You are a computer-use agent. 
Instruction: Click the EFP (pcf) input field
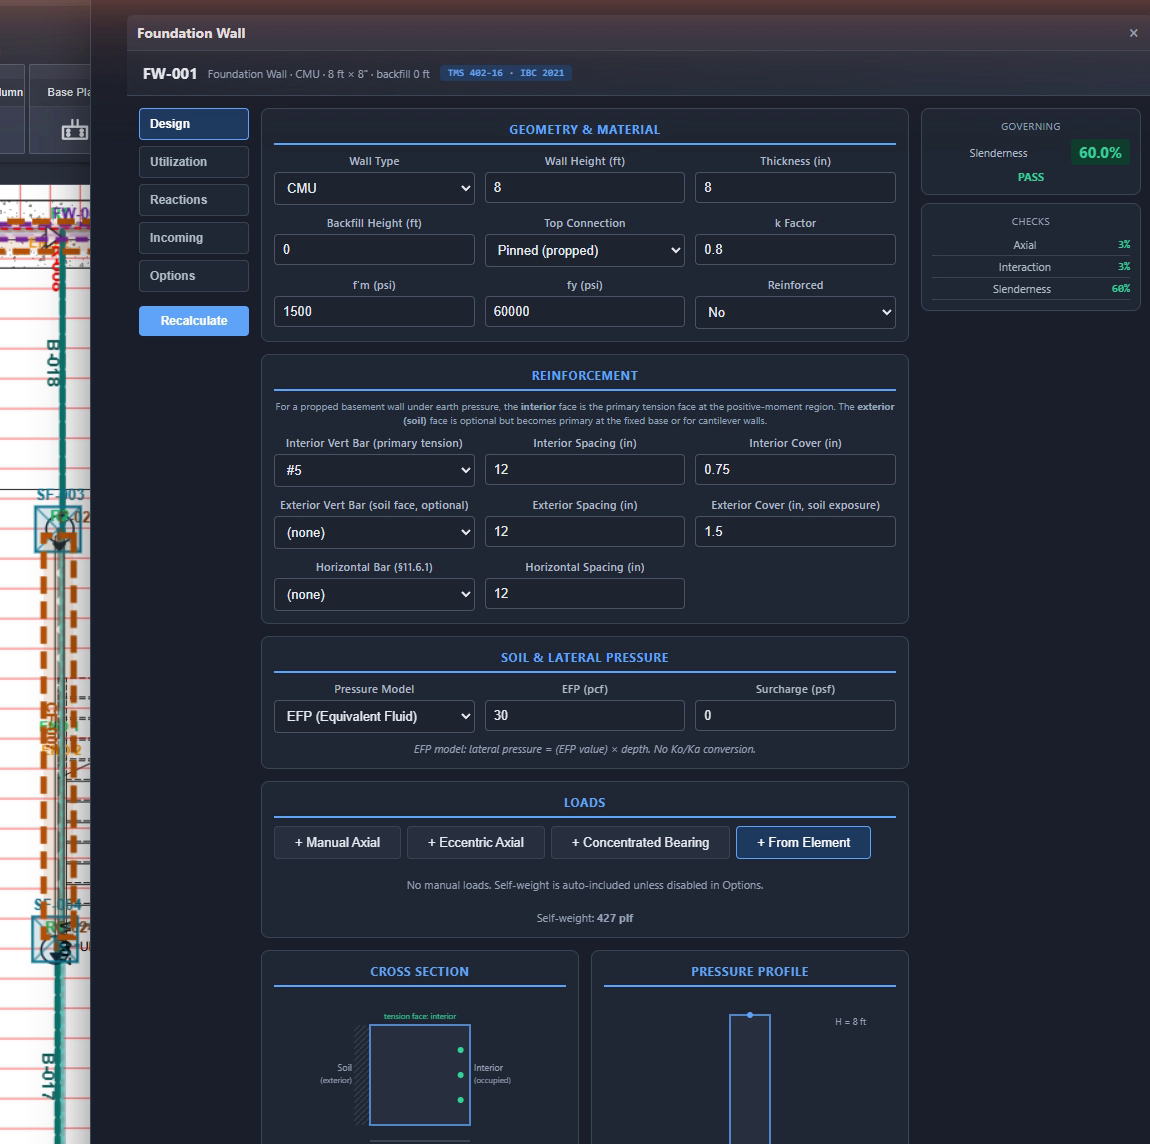pos(585,716)
